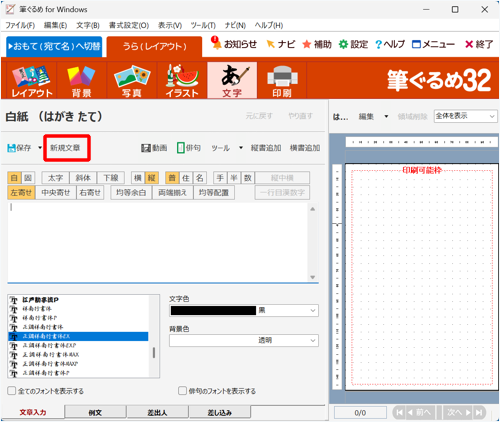Check 全てのフォントを表示する checkbox
Viewport: 500px width, 422px height.
[12, 391]
